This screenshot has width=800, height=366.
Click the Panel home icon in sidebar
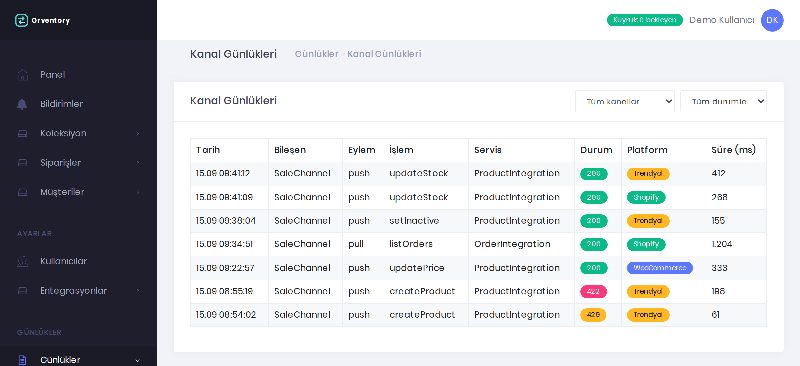22,75
